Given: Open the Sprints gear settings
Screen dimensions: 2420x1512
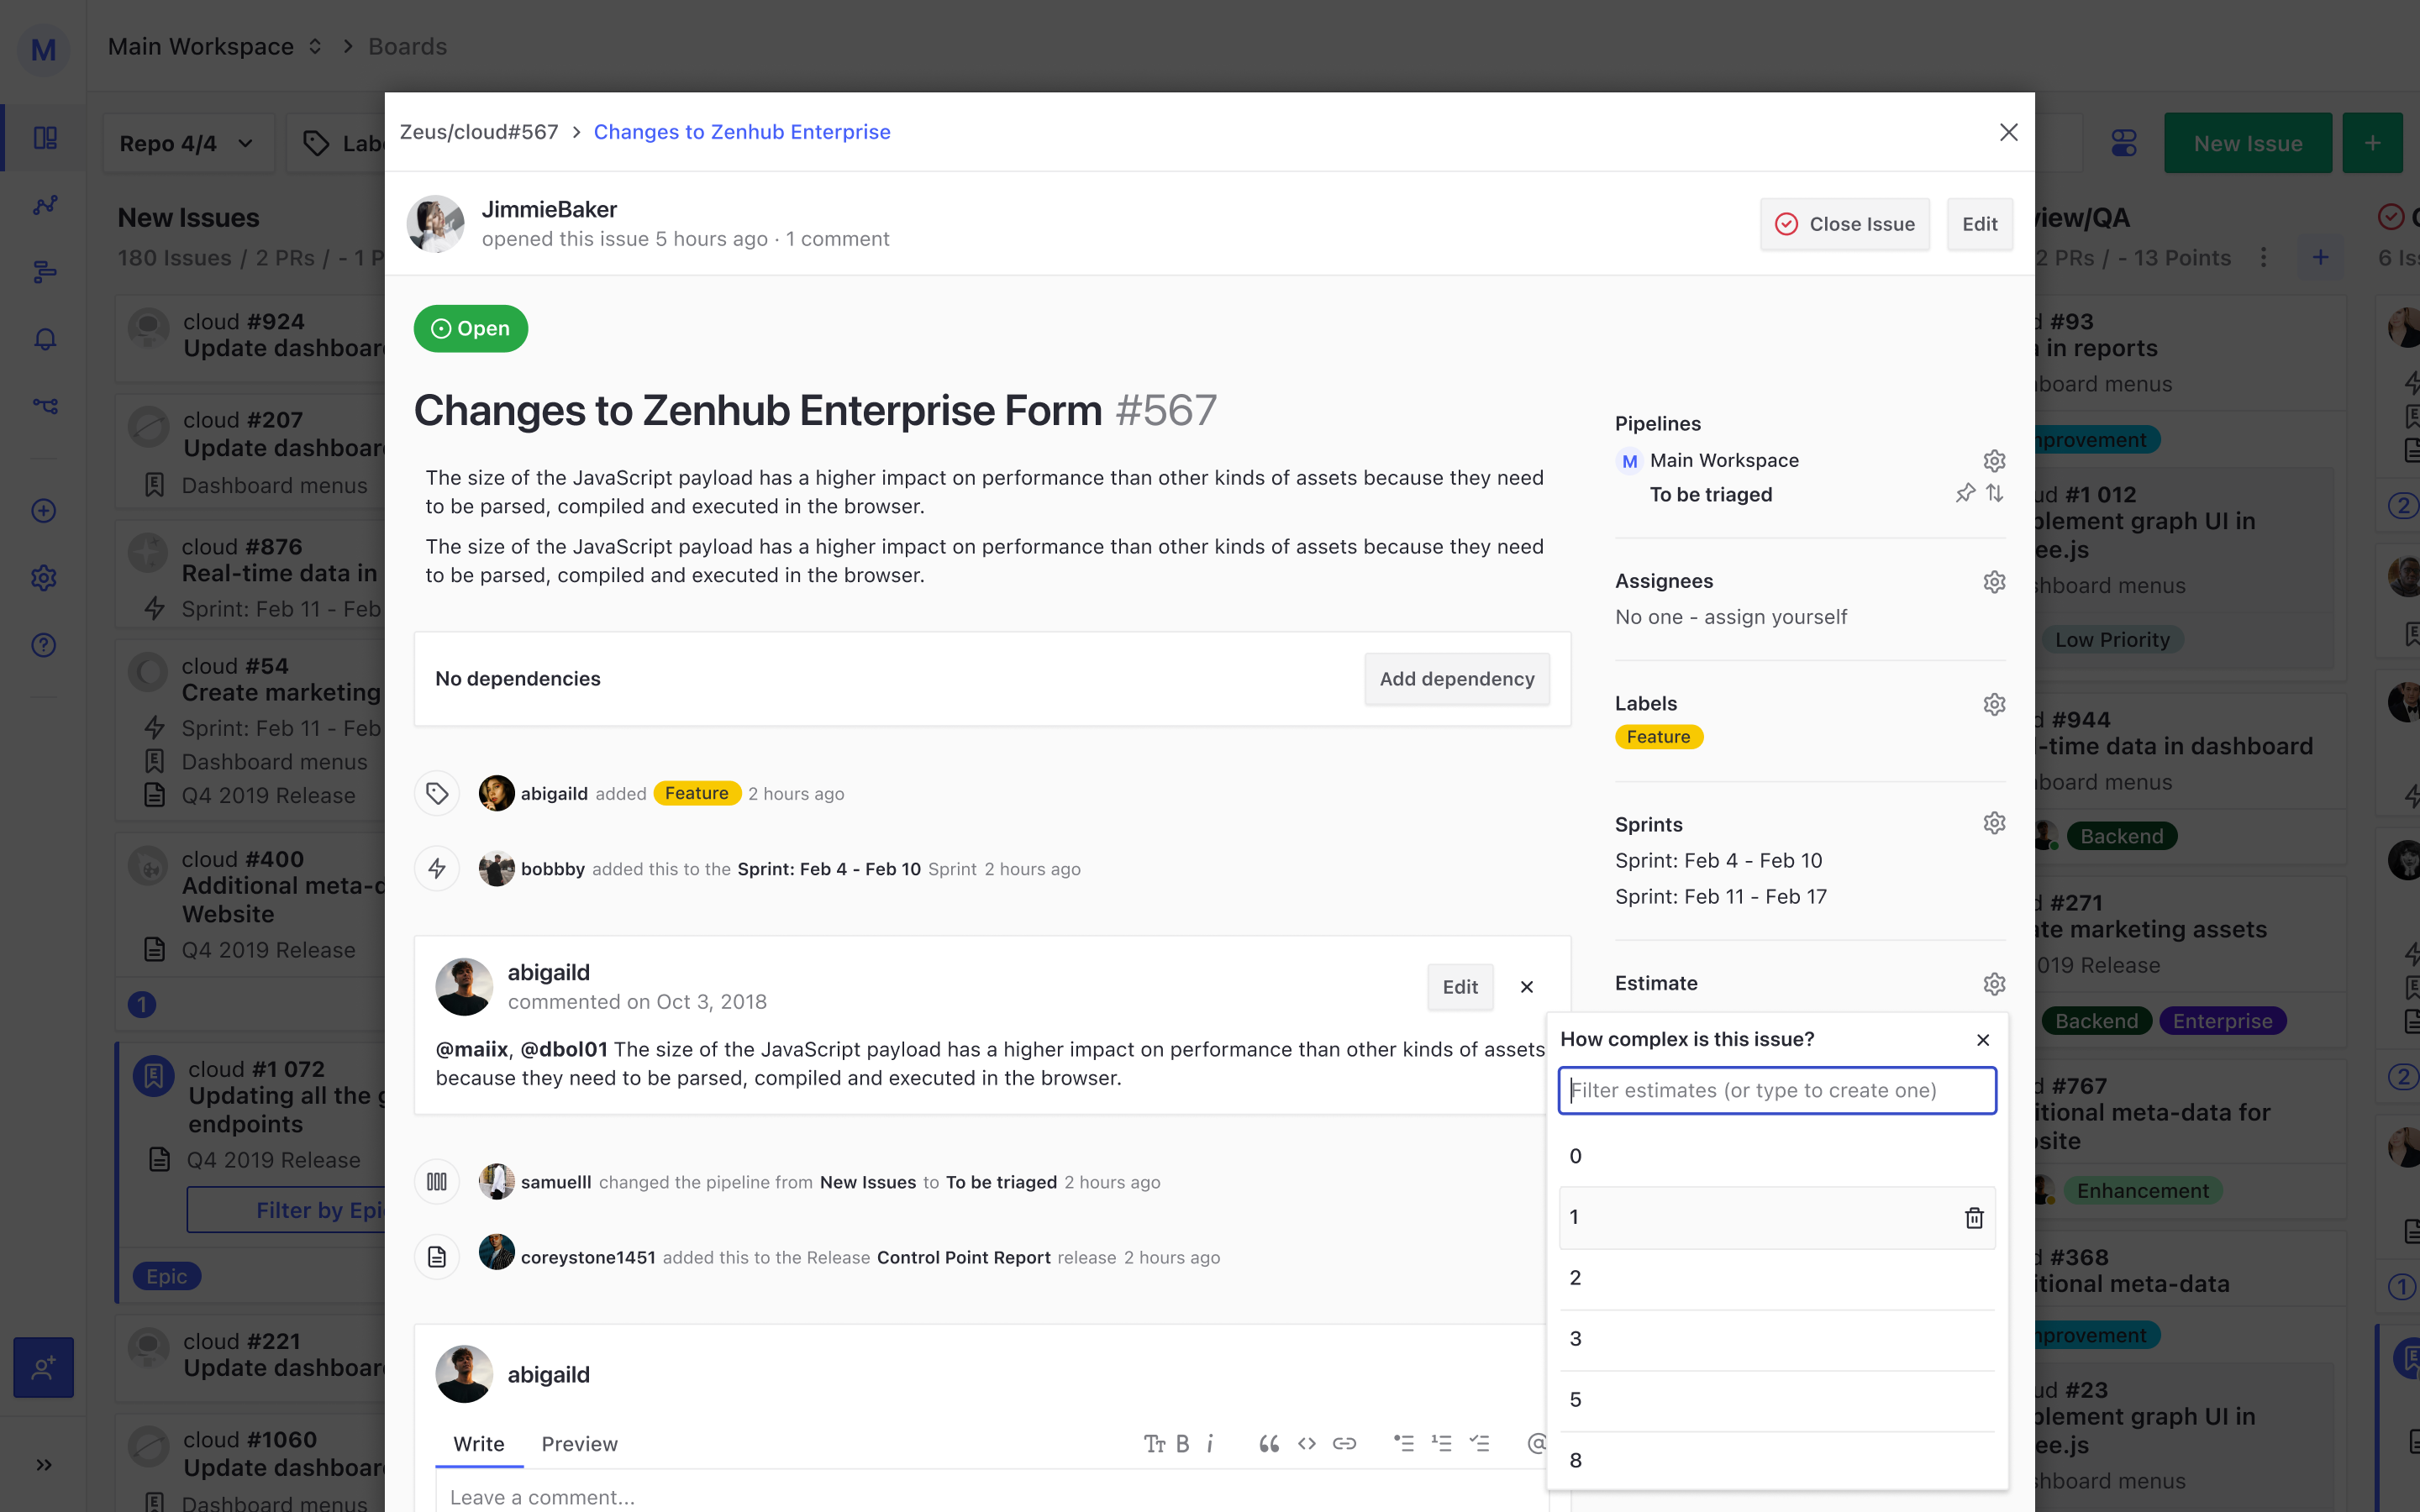Looking at the screenshot, I should (1994, 823).
